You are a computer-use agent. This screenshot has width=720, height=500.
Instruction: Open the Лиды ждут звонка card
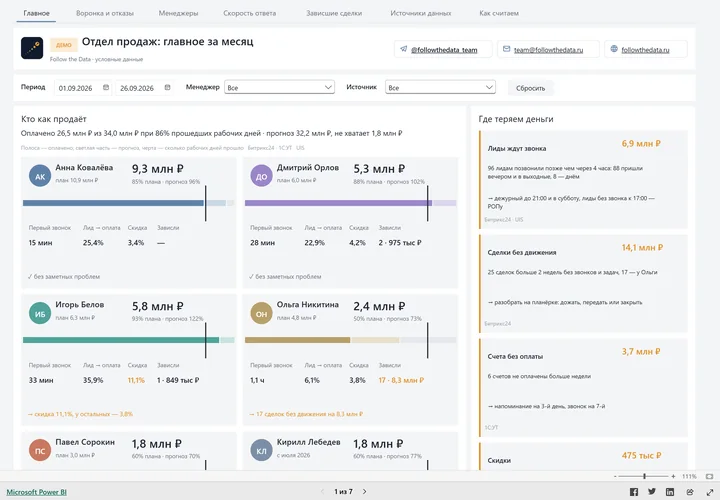click(583, 180)
